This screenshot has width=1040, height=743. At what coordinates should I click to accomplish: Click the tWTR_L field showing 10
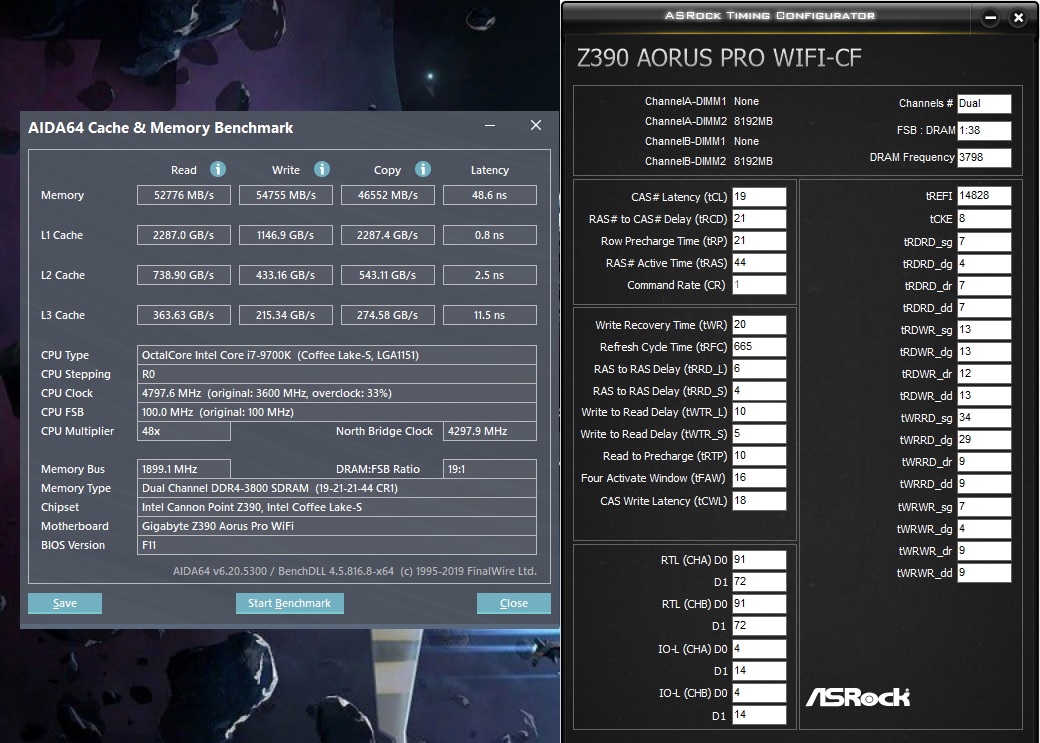pos(759,412)
